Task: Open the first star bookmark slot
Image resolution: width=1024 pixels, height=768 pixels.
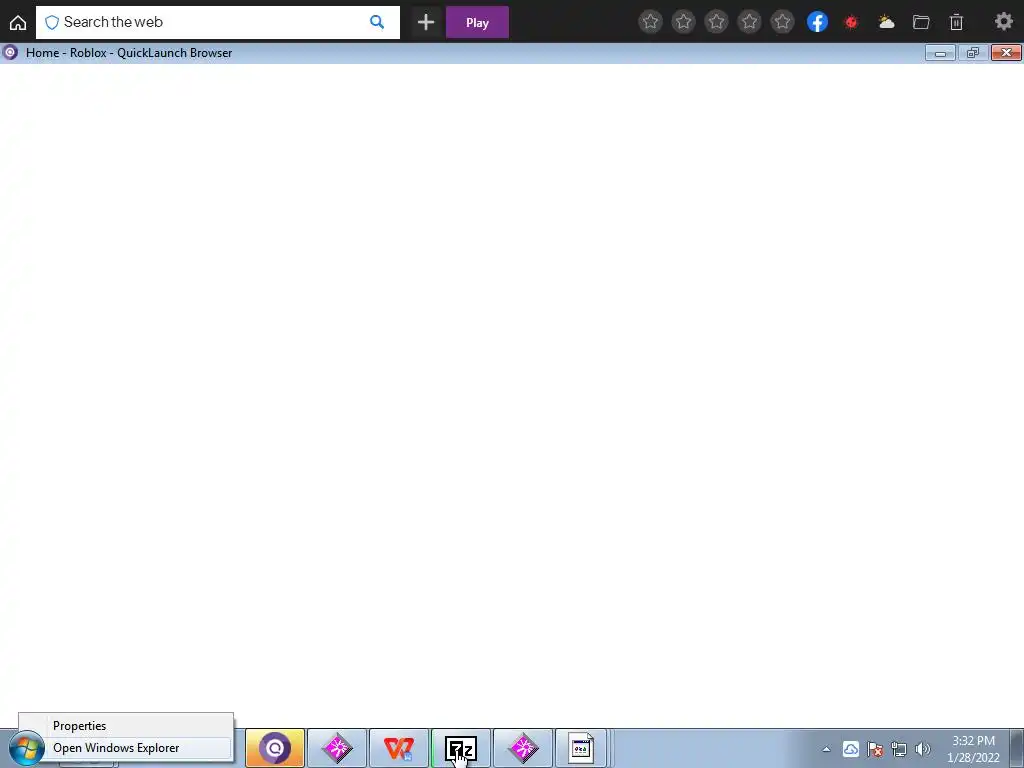Action: tap(650, 22)
